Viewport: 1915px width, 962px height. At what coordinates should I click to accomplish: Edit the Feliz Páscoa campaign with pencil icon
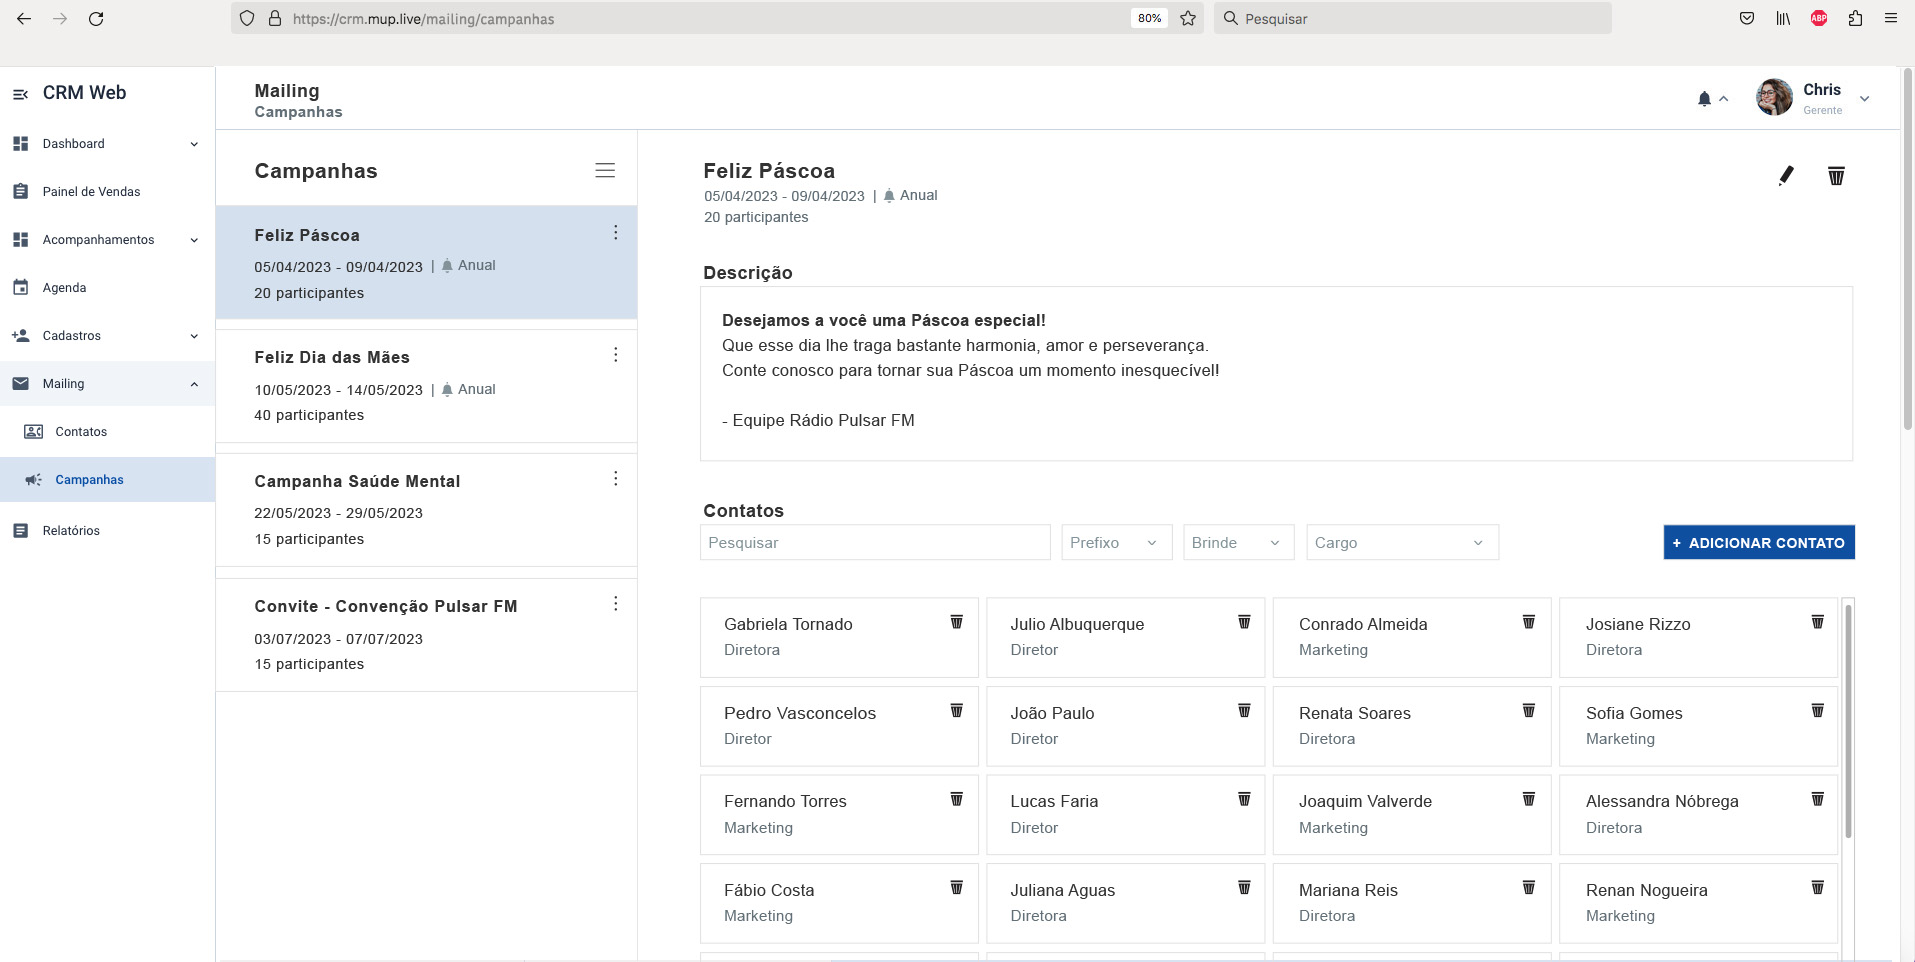[x=1786, y=176]
